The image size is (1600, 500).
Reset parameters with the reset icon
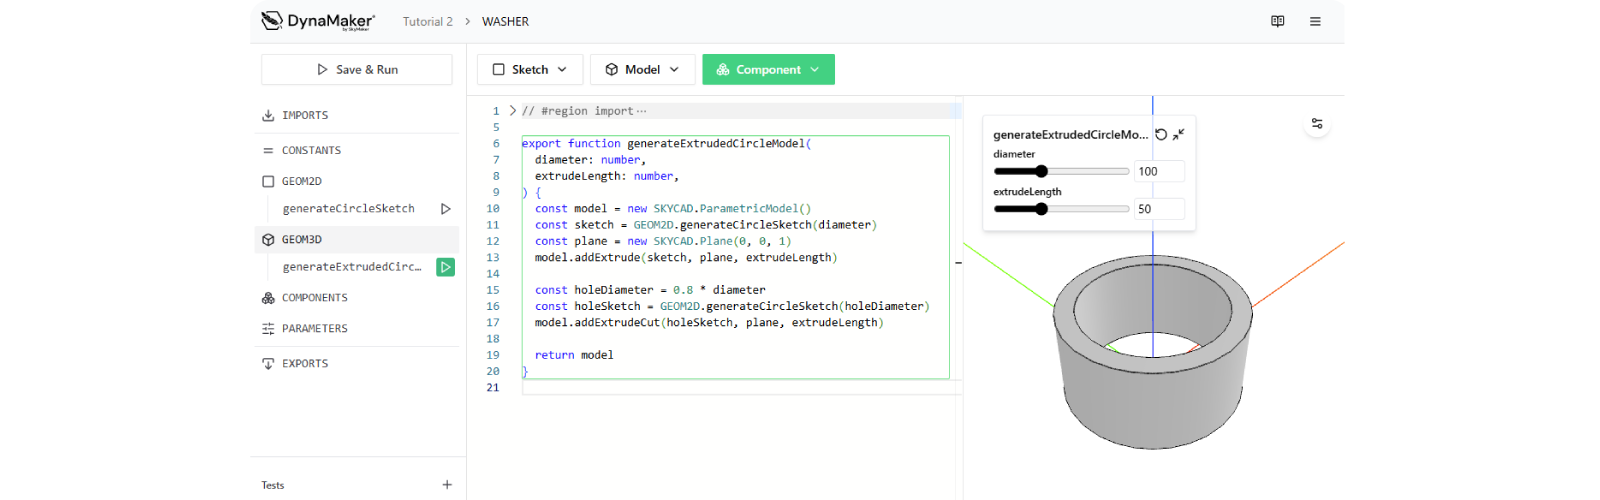point(1161,134)
